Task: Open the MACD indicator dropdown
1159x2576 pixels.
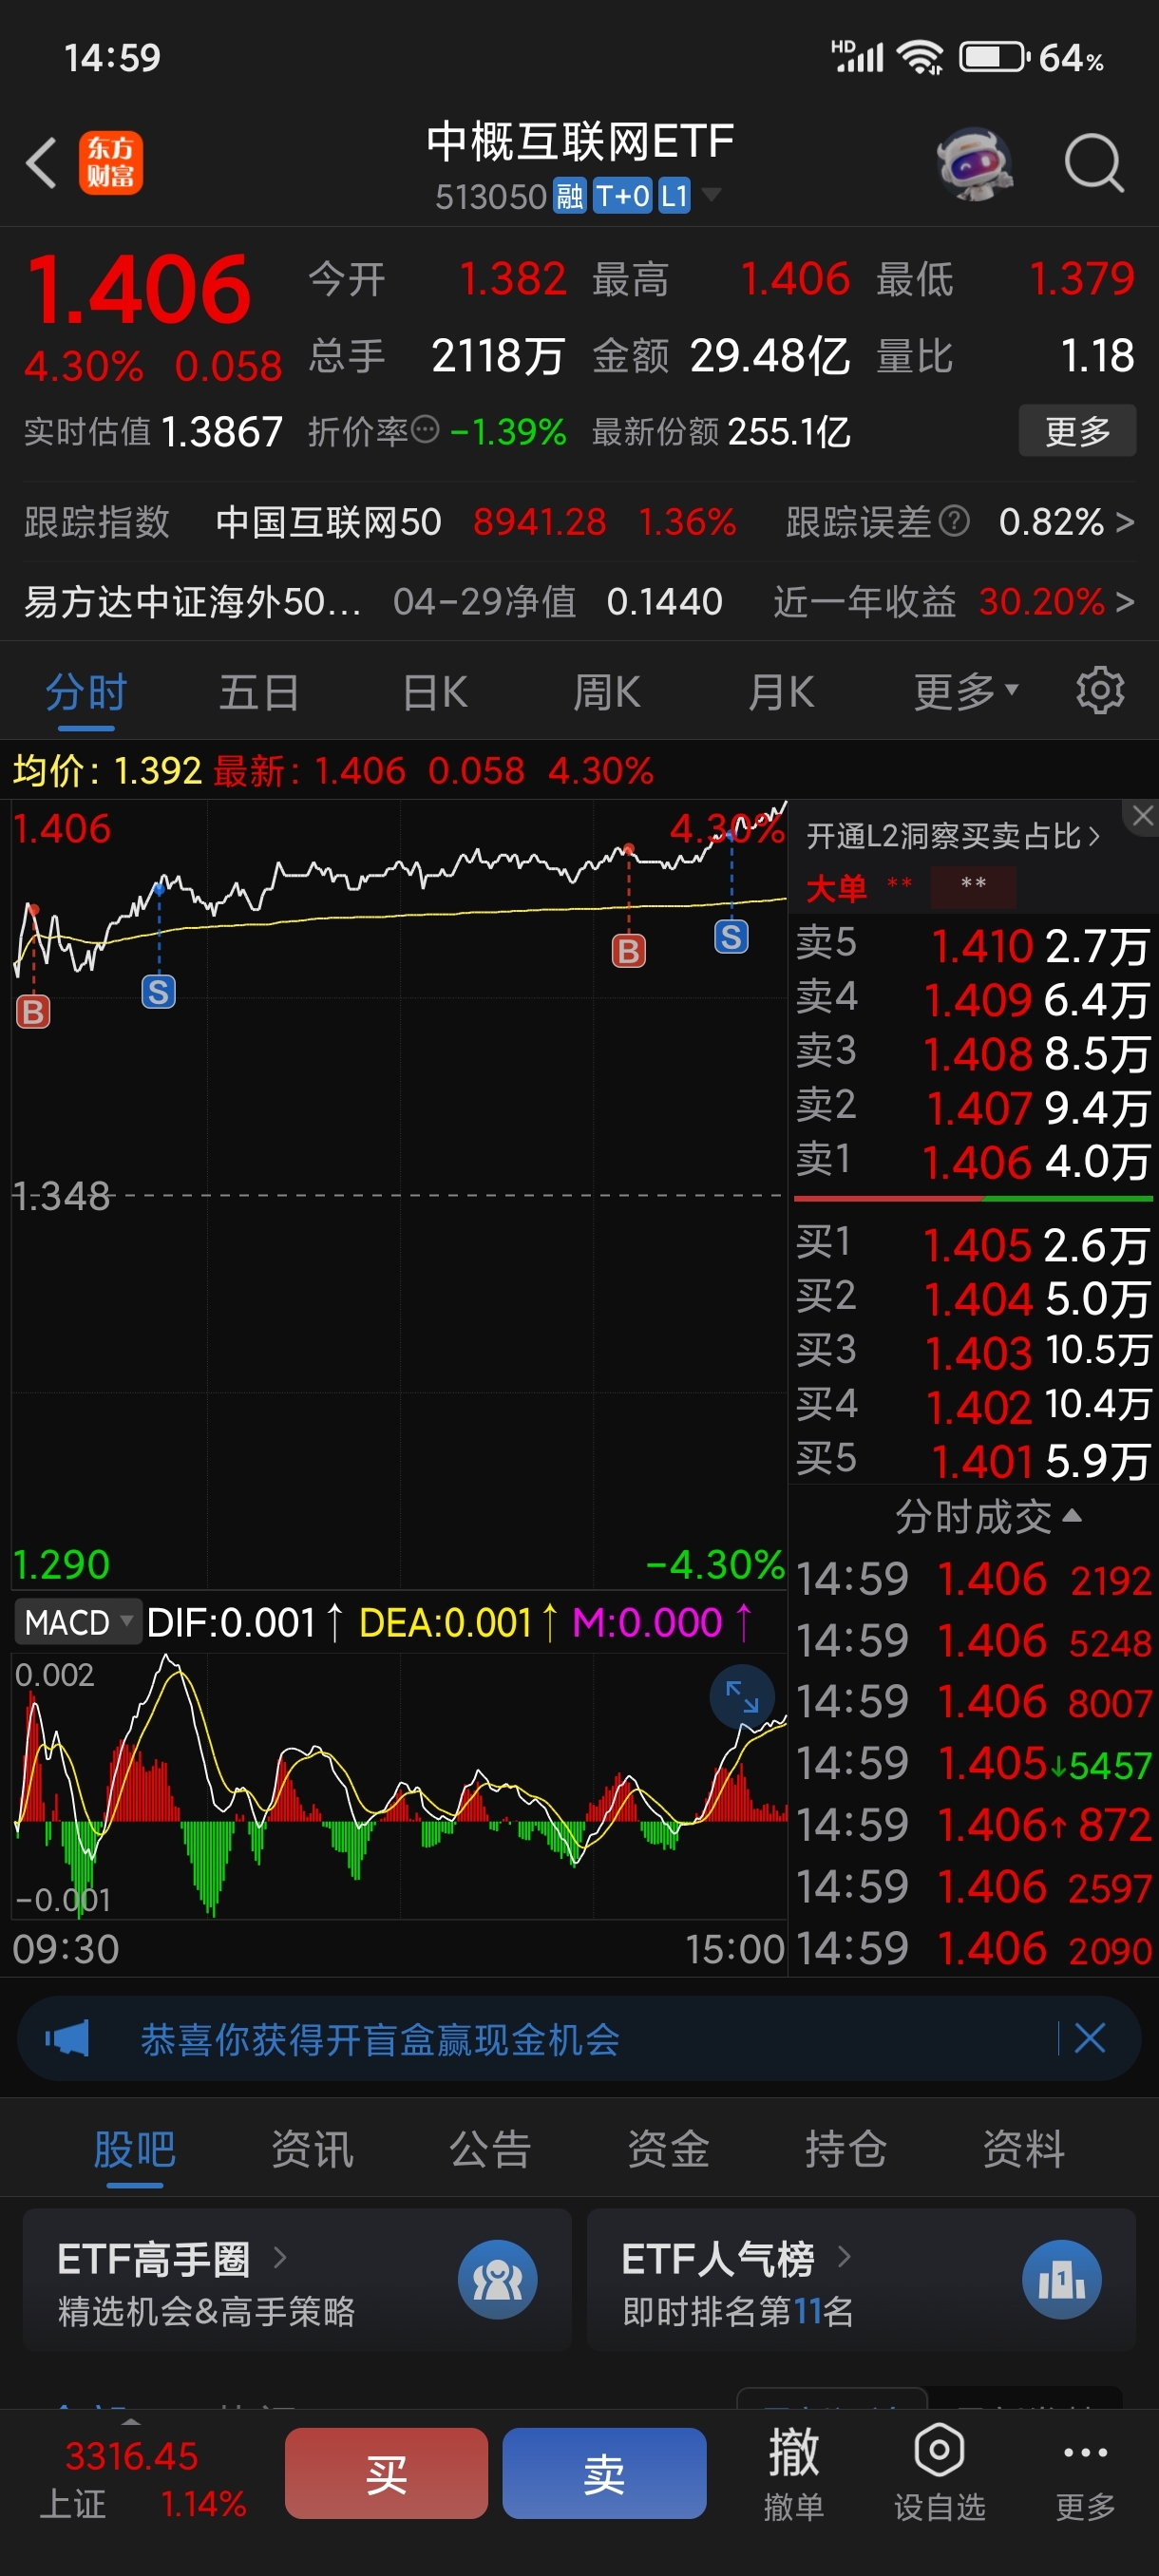Action: pos(78,1622)
